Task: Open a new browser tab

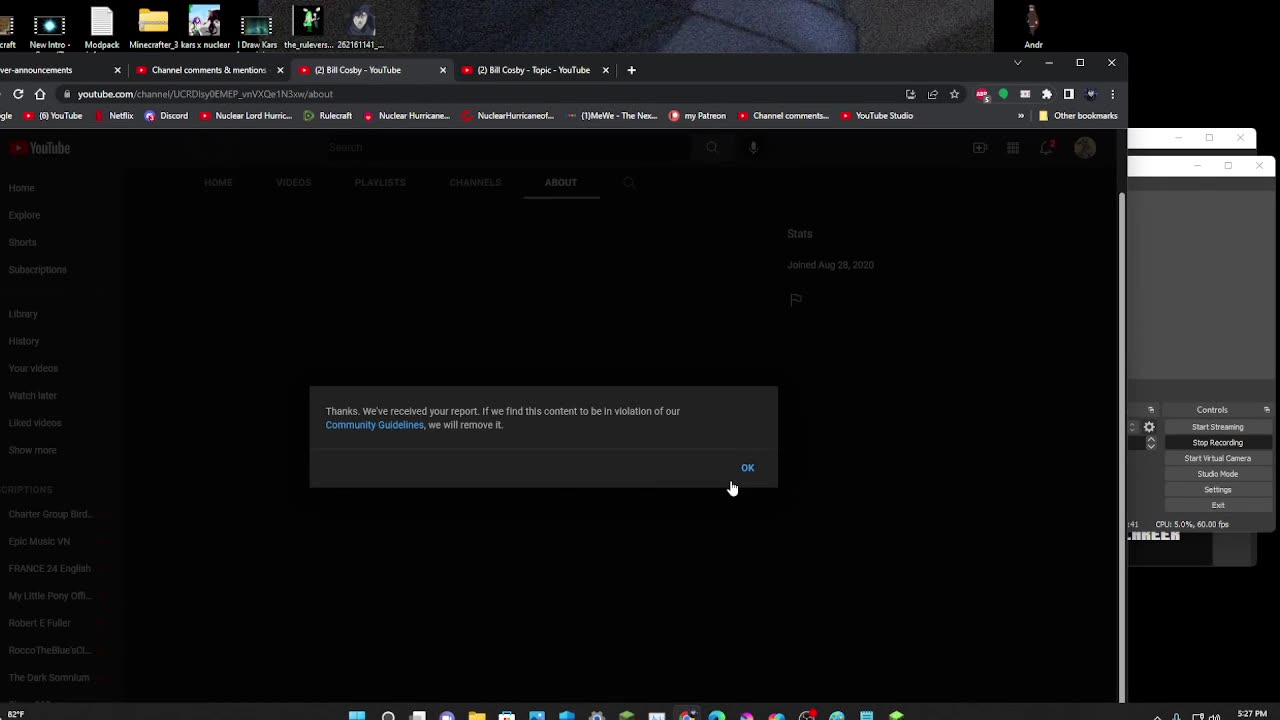Action: tap(631, 70)
